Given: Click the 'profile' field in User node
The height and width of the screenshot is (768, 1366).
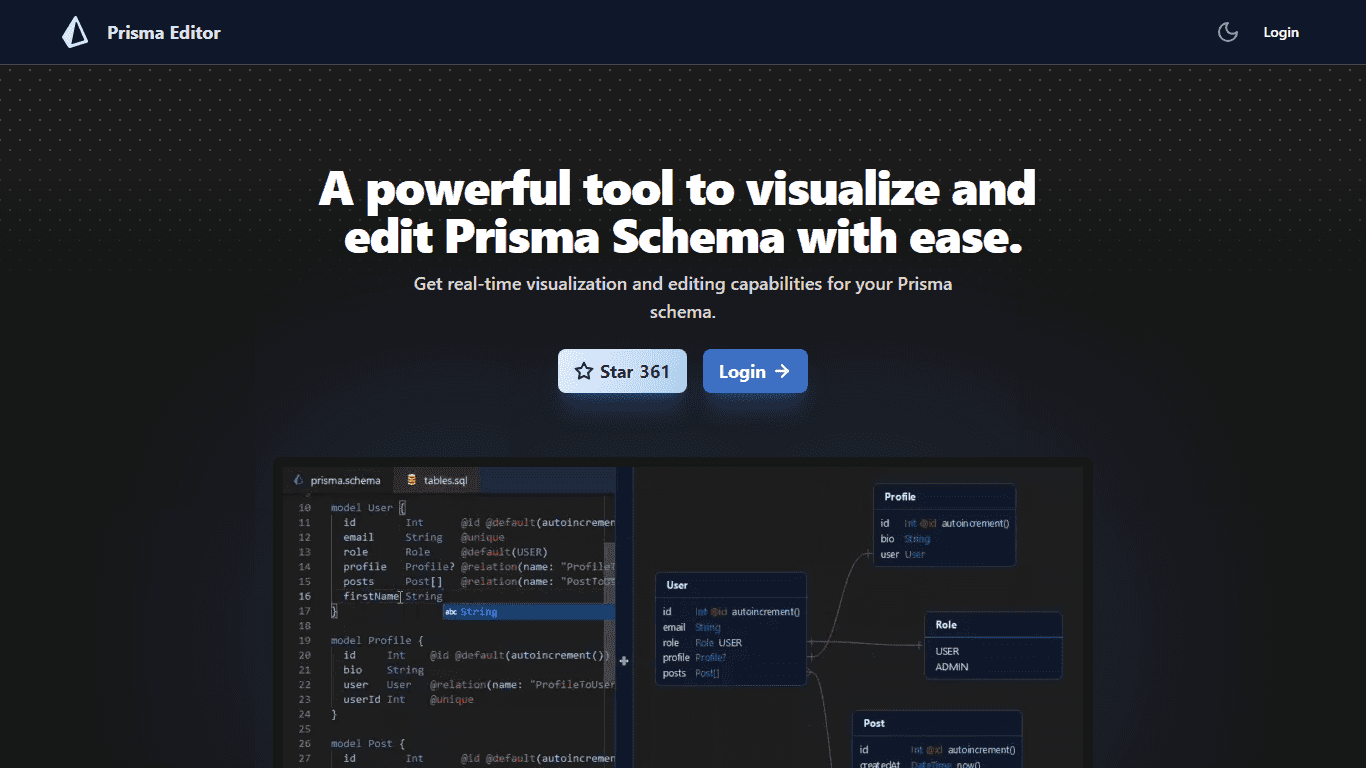Looking at the screenshot, I should (676, 657).
